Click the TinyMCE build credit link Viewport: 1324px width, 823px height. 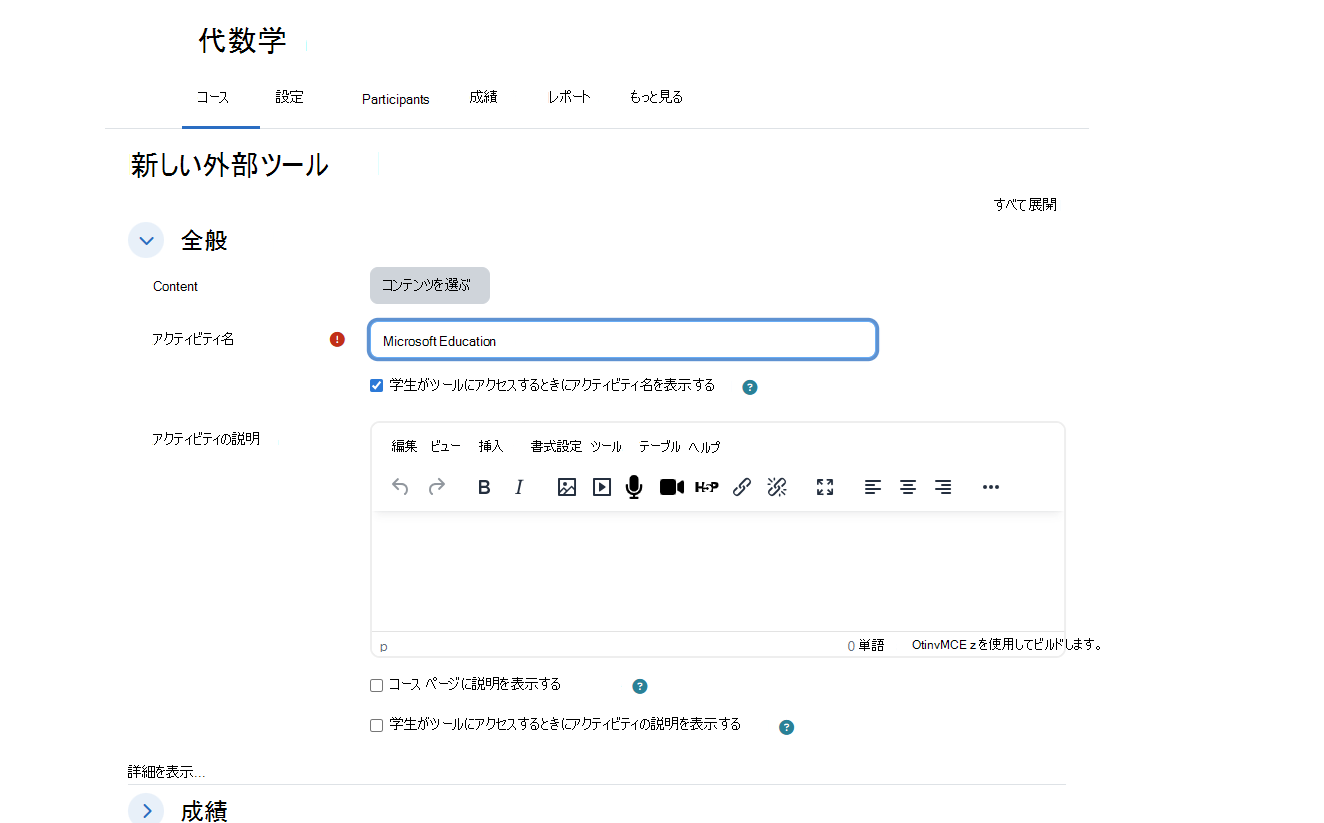1007,645
